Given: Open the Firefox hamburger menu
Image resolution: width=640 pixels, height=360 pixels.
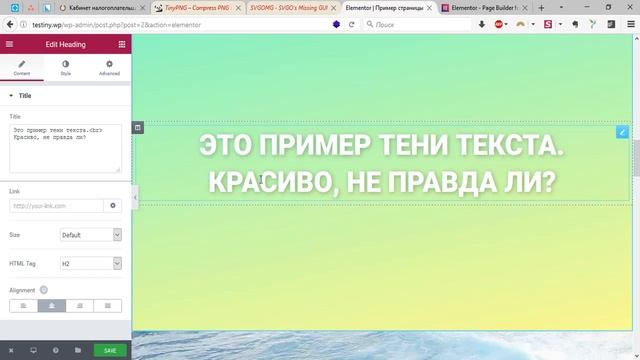Looking at the screenshot, I should pyautogui.click(x=631, y=24).
